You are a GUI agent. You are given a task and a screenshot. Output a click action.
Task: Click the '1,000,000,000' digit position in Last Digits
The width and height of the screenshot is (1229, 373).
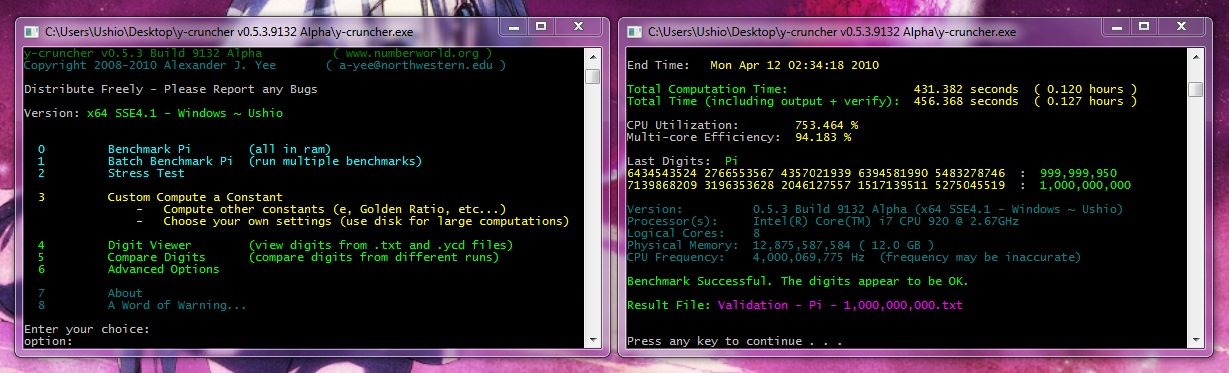1086,185
